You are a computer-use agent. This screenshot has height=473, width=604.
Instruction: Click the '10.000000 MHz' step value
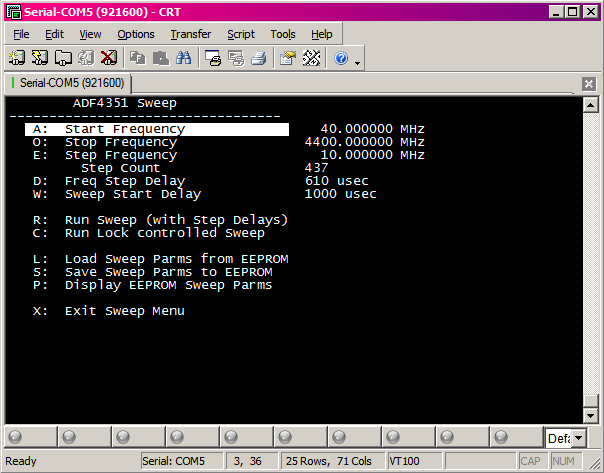pos(372,155)
